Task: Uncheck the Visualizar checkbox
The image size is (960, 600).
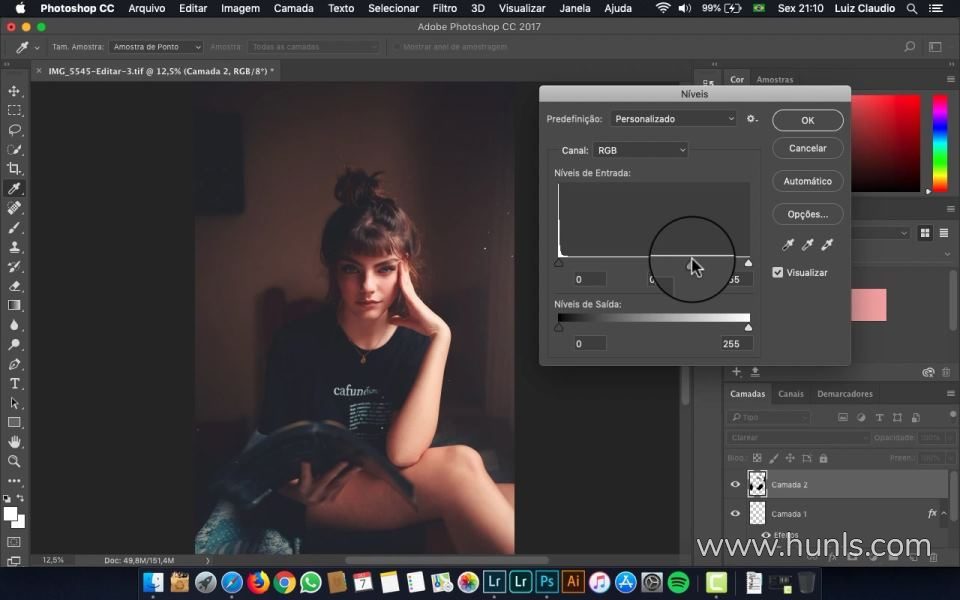Action: [x=778, y=272]
